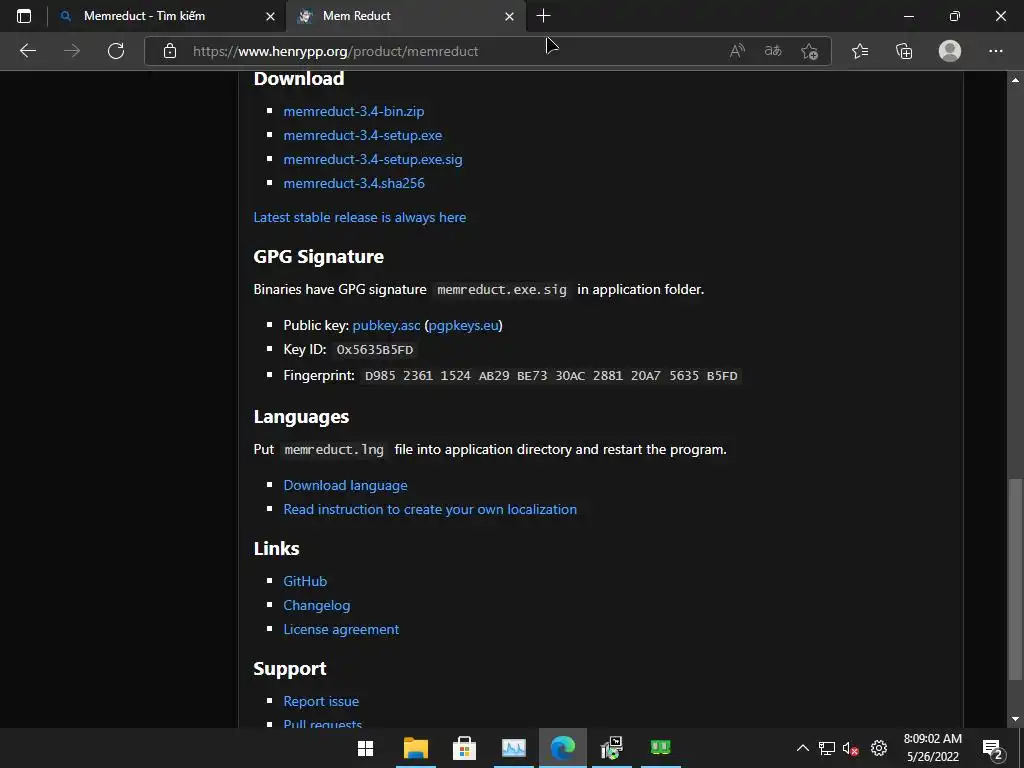The width and height of the screenshot is (1024, 768).
Task: Open memreduct-3.4-setup.exe.sig link
Action: click(x=373, y=159)
